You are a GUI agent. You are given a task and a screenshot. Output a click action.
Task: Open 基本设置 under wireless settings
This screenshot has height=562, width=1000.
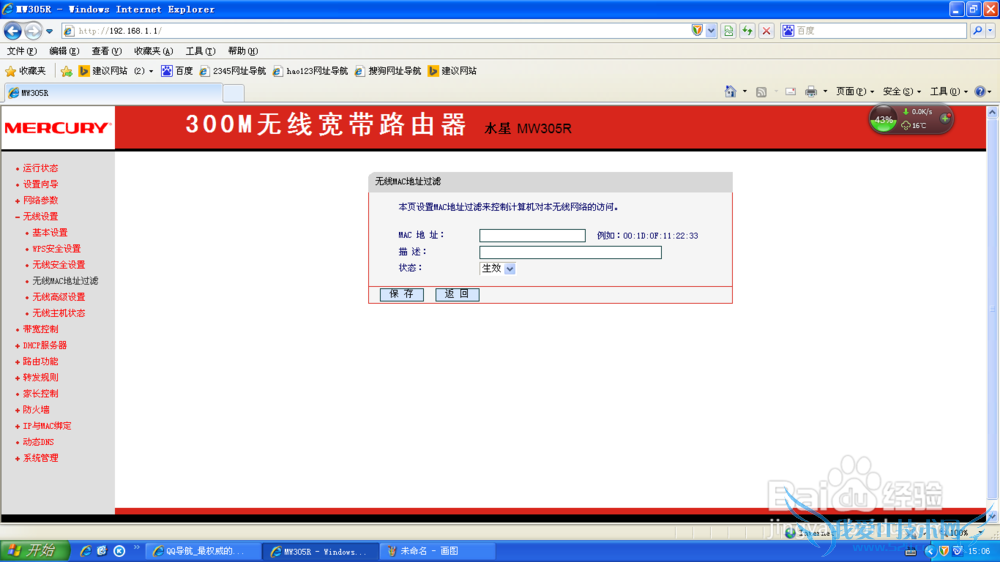click(50, 233)
